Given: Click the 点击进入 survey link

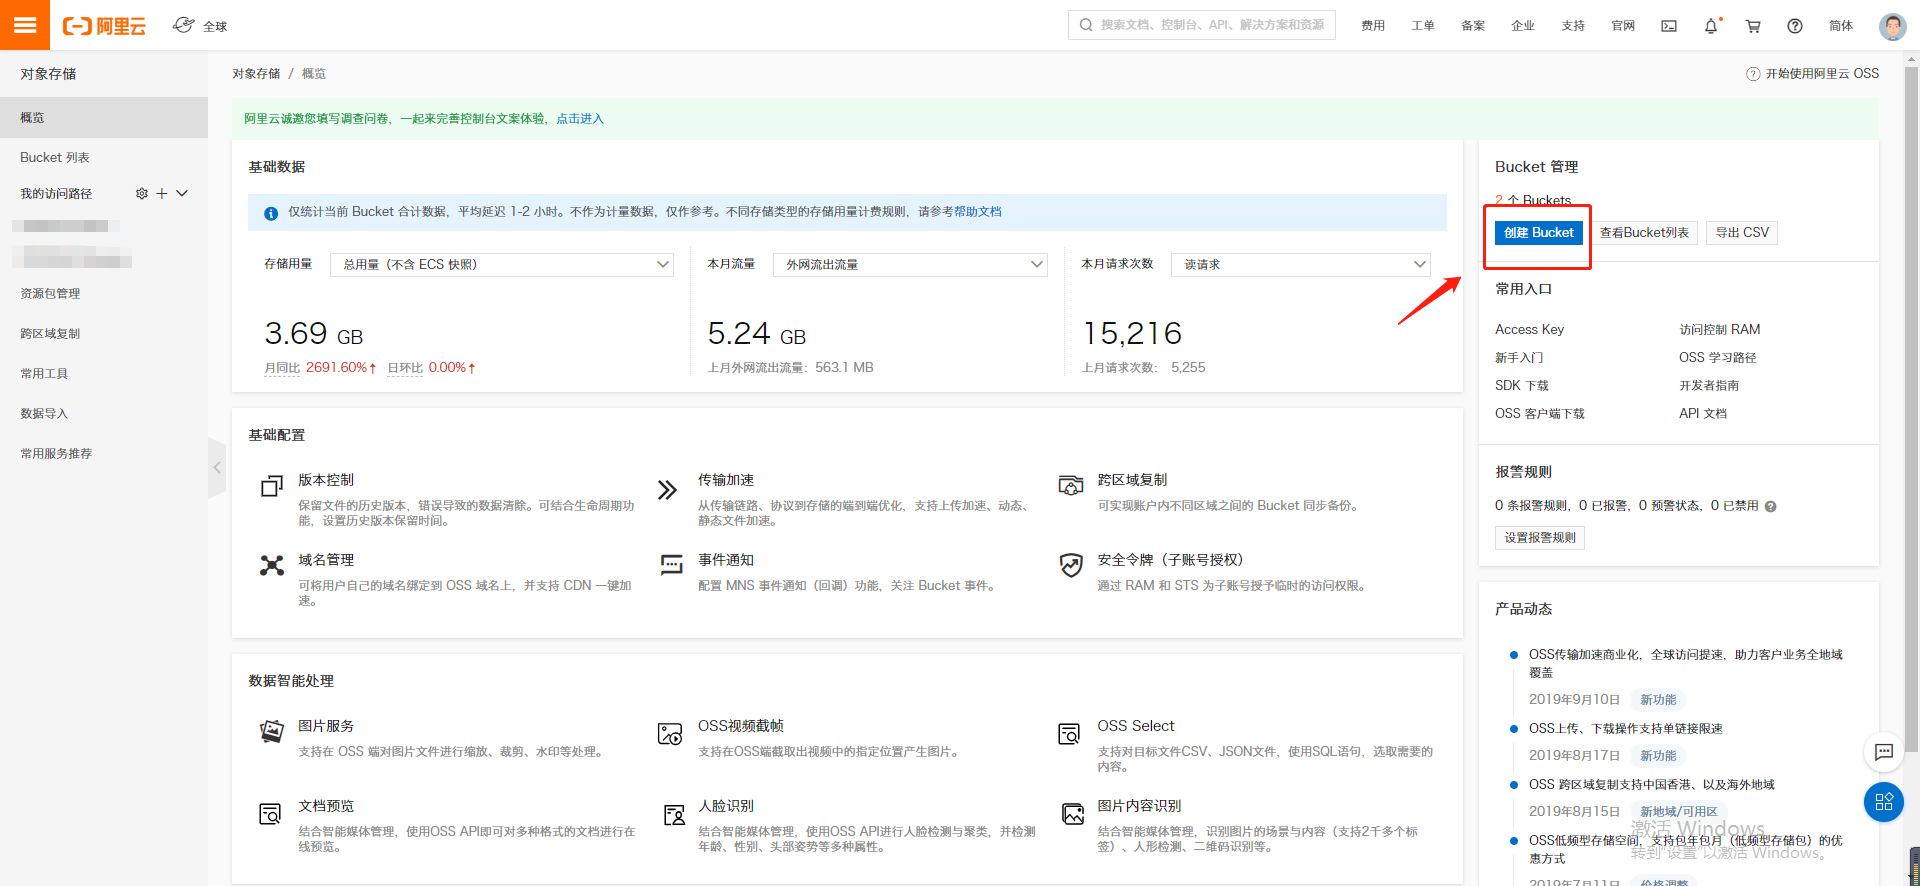Looking at the screenshot, I should (580, 119).
